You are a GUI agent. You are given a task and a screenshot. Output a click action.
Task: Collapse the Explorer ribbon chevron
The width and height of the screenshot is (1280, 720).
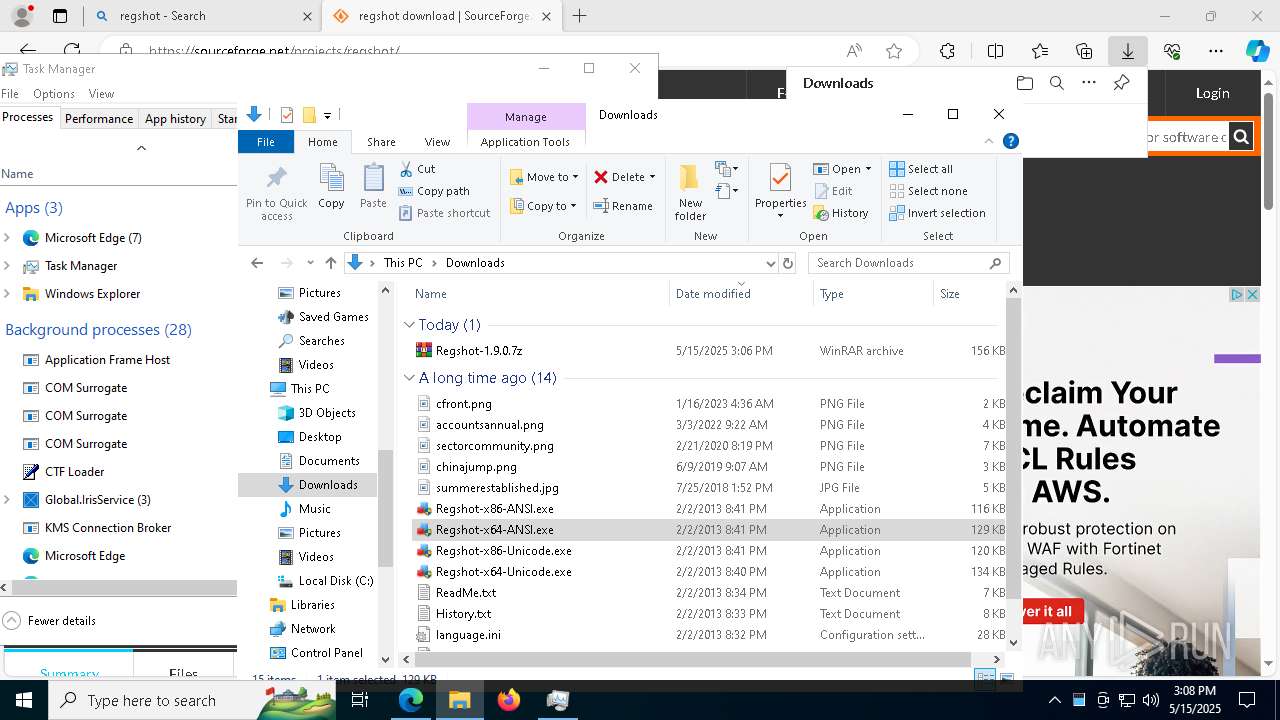(x=990, y=141)
